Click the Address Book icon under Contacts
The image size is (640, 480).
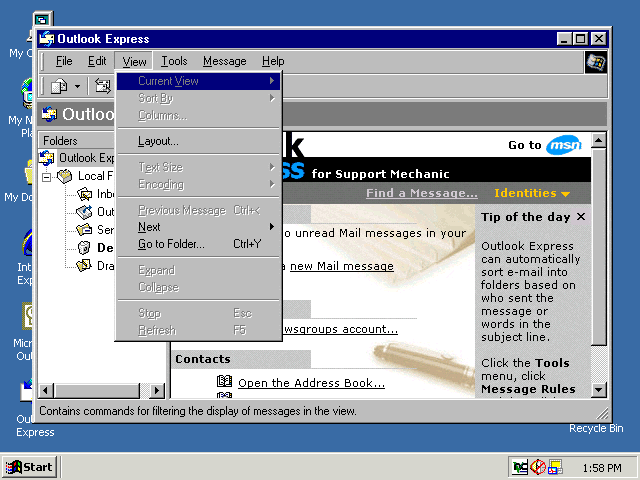(x=224, y=381)
